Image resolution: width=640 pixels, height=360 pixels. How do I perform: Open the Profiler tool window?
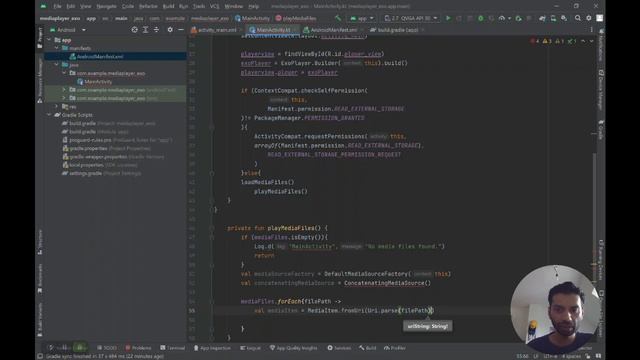pyautogui.click(x=395, y=348)
